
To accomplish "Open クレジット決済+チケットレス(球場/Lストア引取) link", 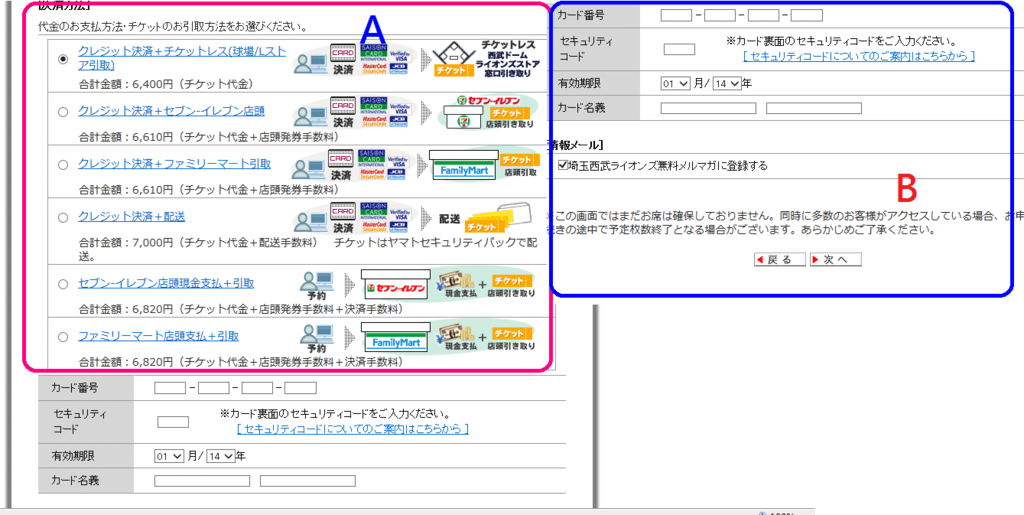I will 182,58.
